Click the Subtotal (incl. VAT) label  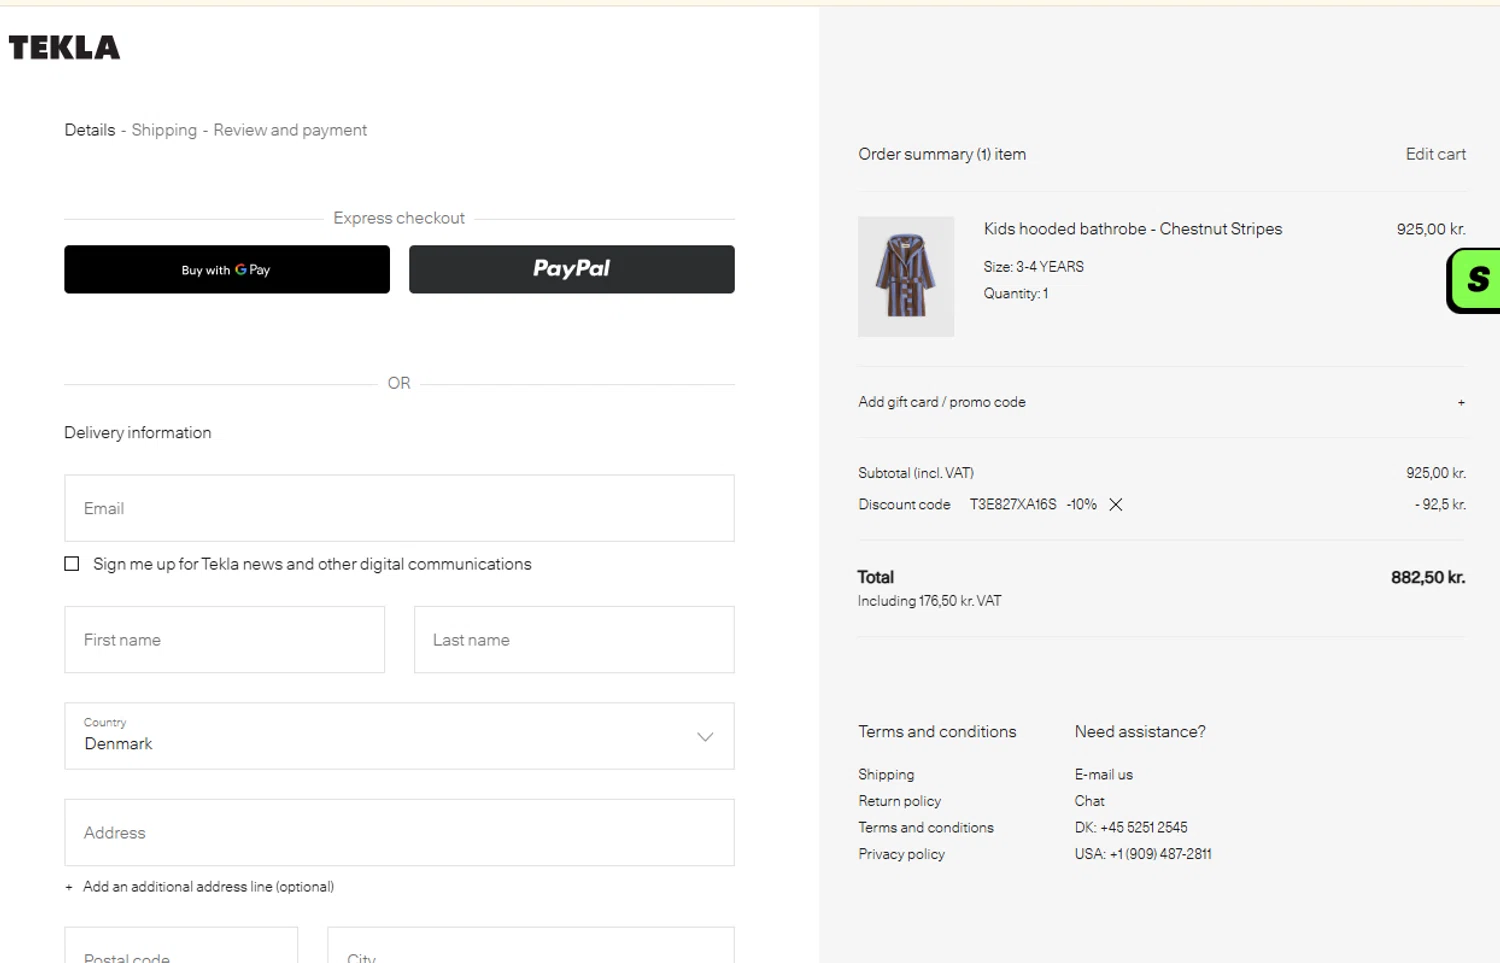(916, 473)
